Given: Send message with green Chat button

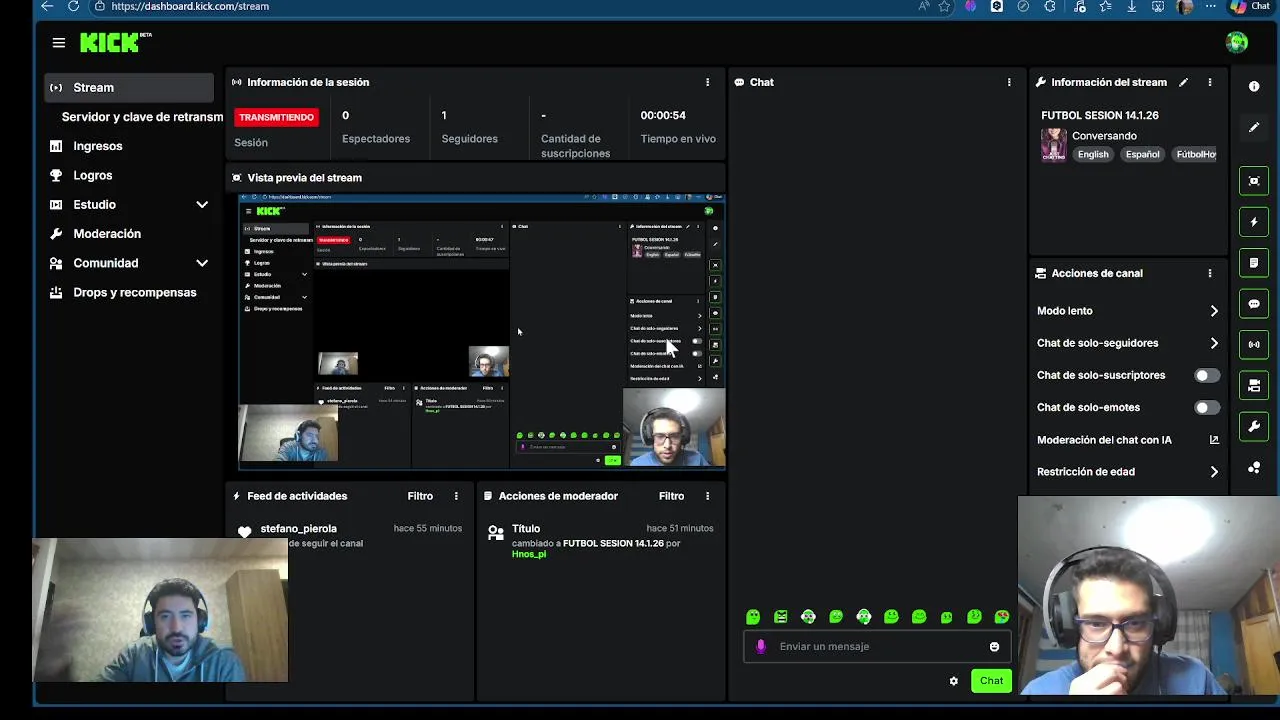Looking at the screenshot, I should (x=991, y=681).
